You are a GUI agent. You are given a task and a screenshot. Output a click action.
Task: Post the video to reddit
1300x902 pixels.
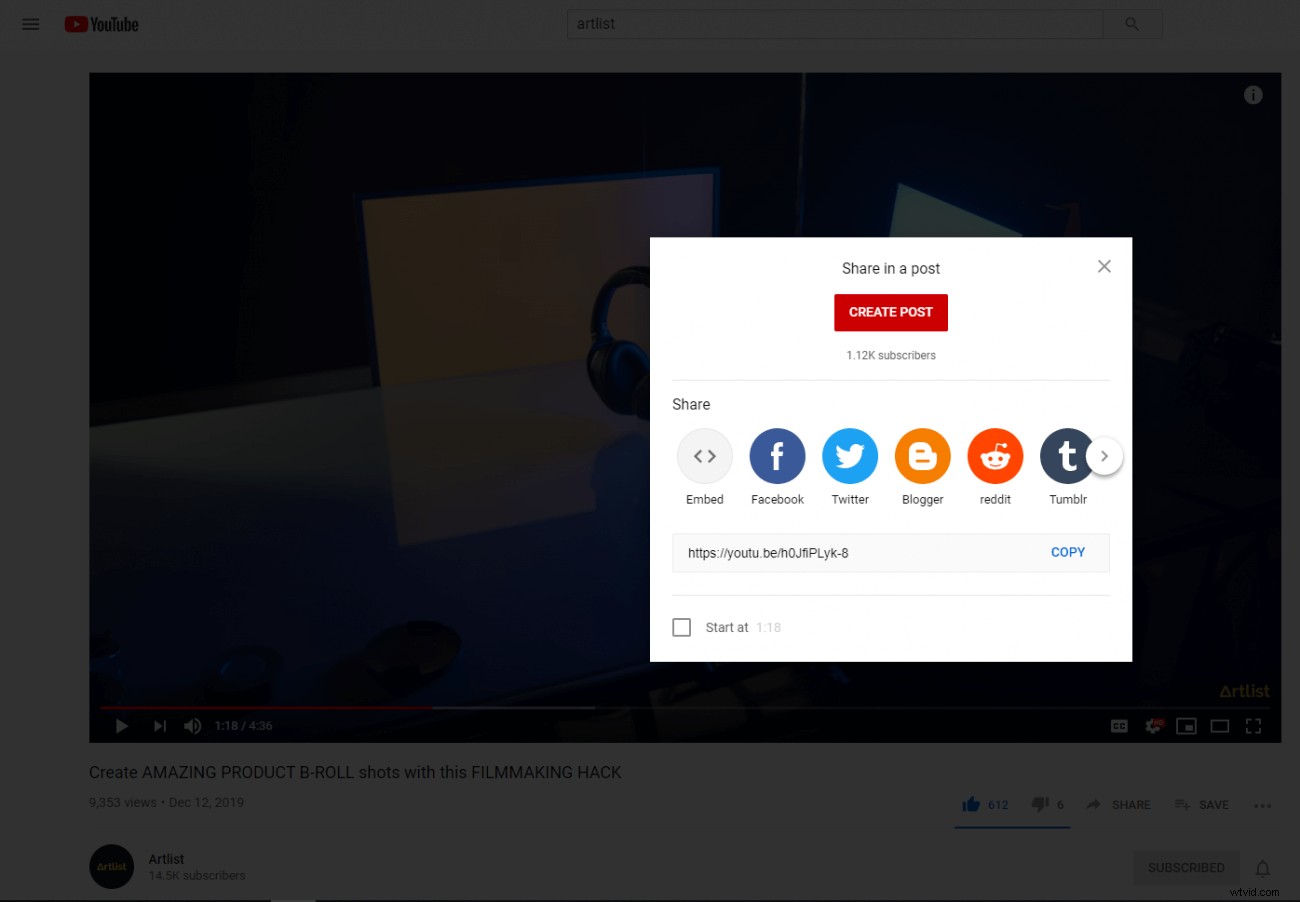(x=995, y=456)
